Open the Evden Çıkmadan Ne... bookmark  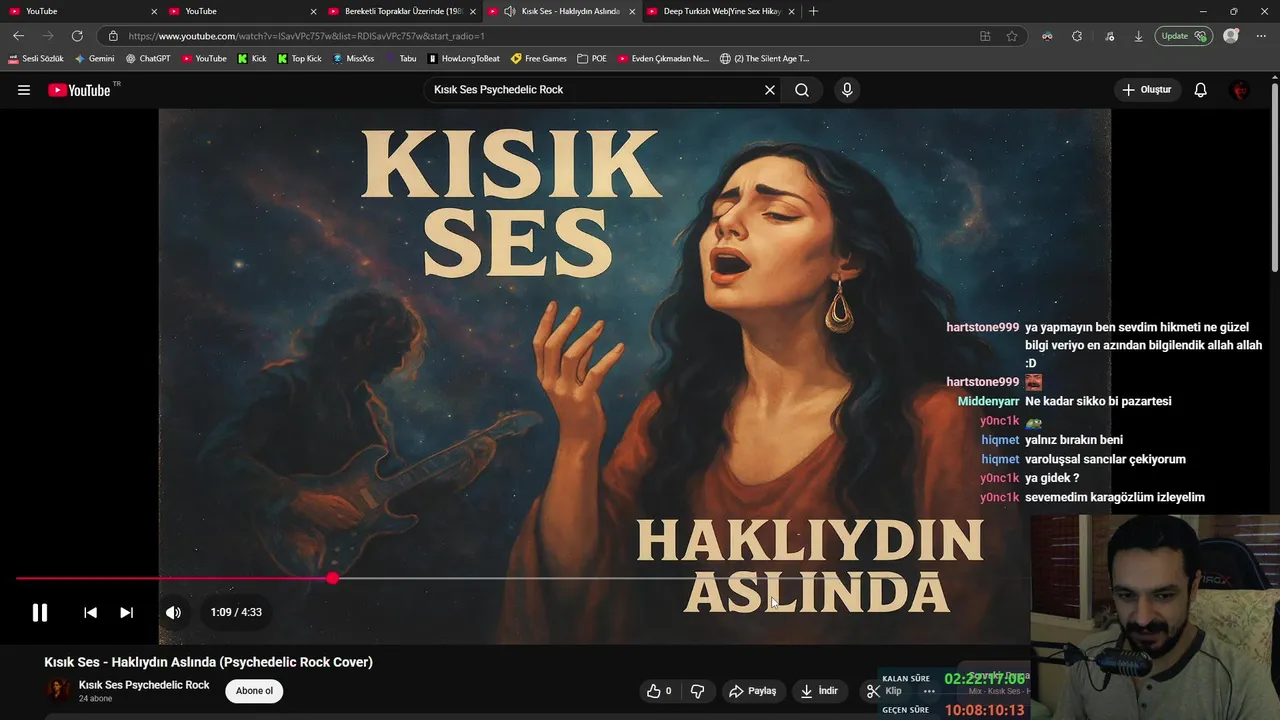click(663, 59)
